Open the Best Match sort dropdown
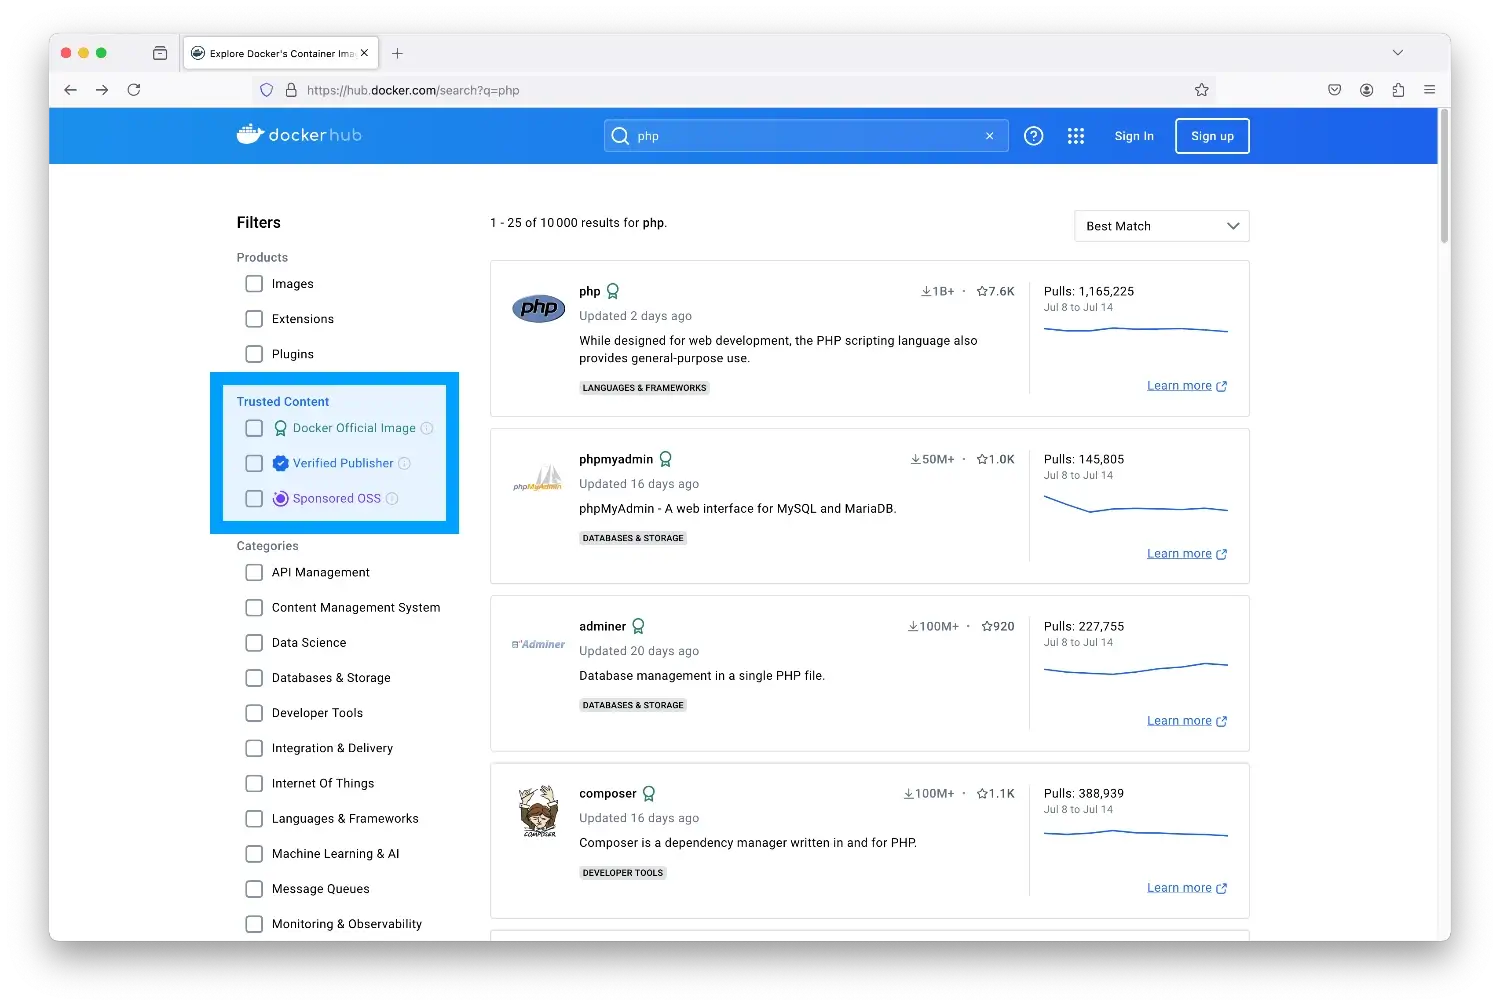 [x=1162, y=226]
